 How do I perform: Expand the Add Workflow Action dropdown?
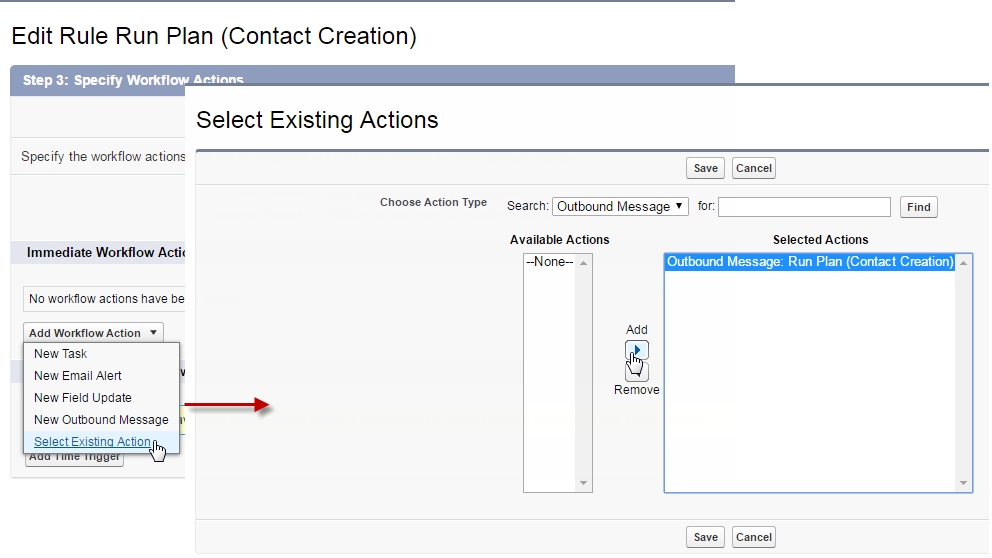[93, 333]
